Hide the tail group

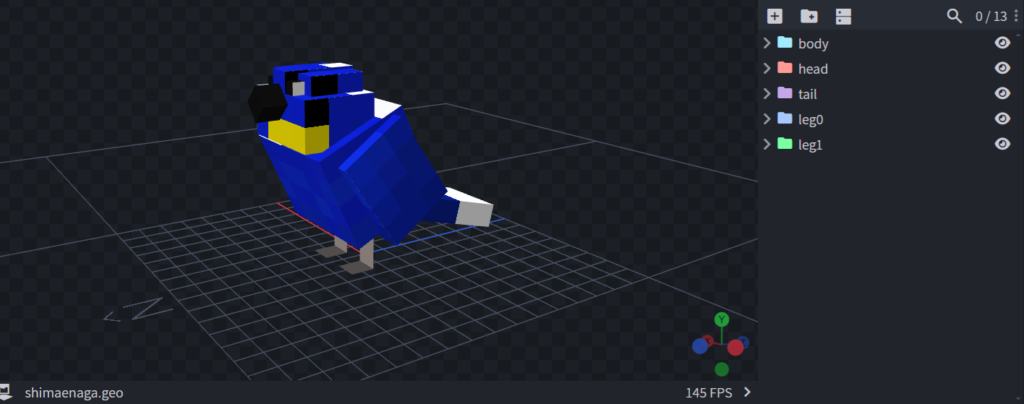1002,93
